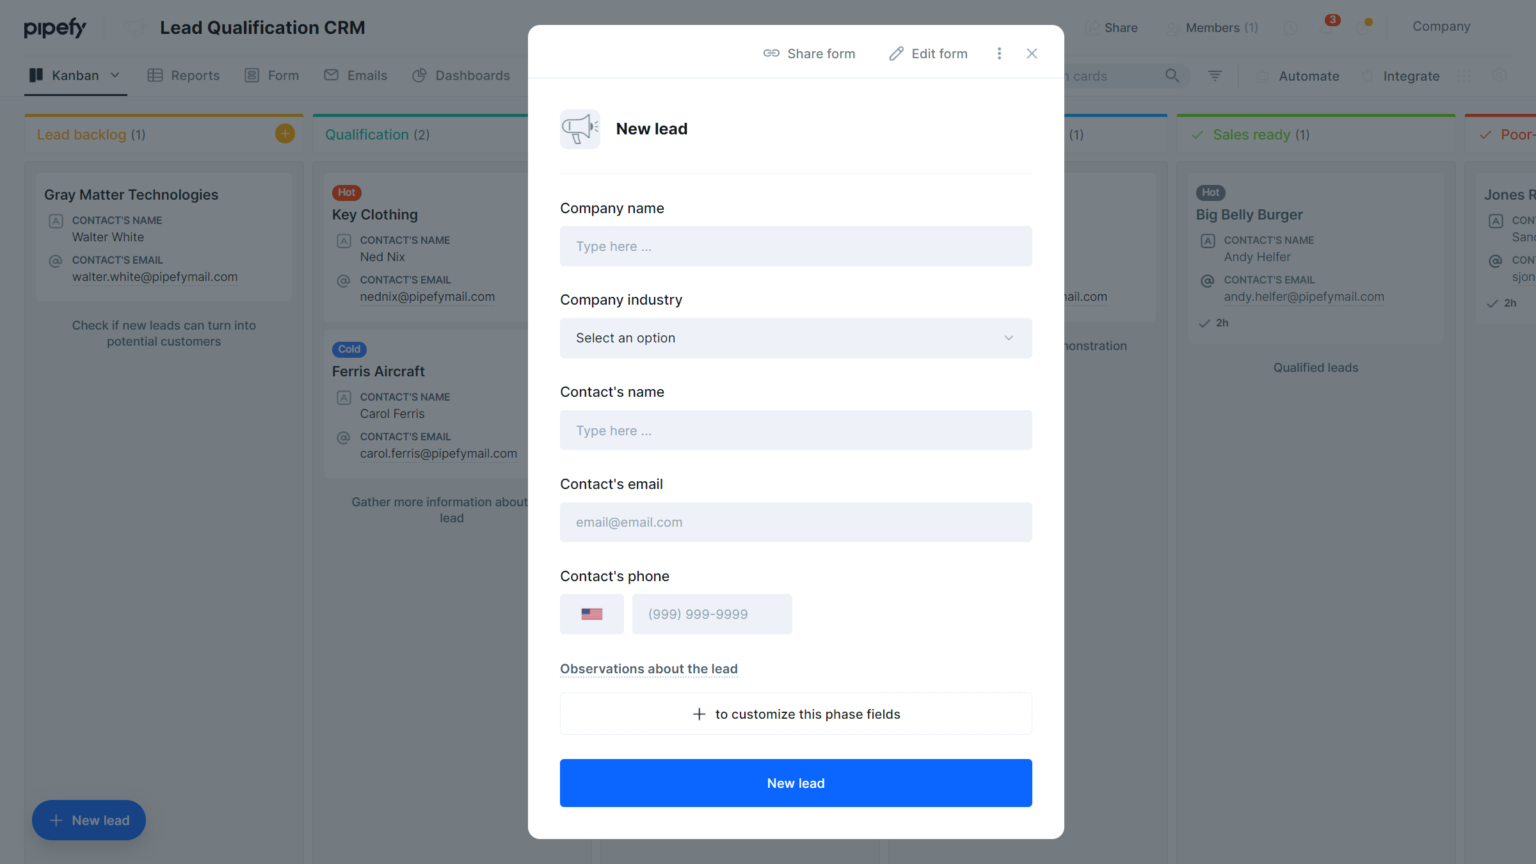Open the filter icon near the search bar
The image size is (1536, 864).
(x=1215, y=75)
